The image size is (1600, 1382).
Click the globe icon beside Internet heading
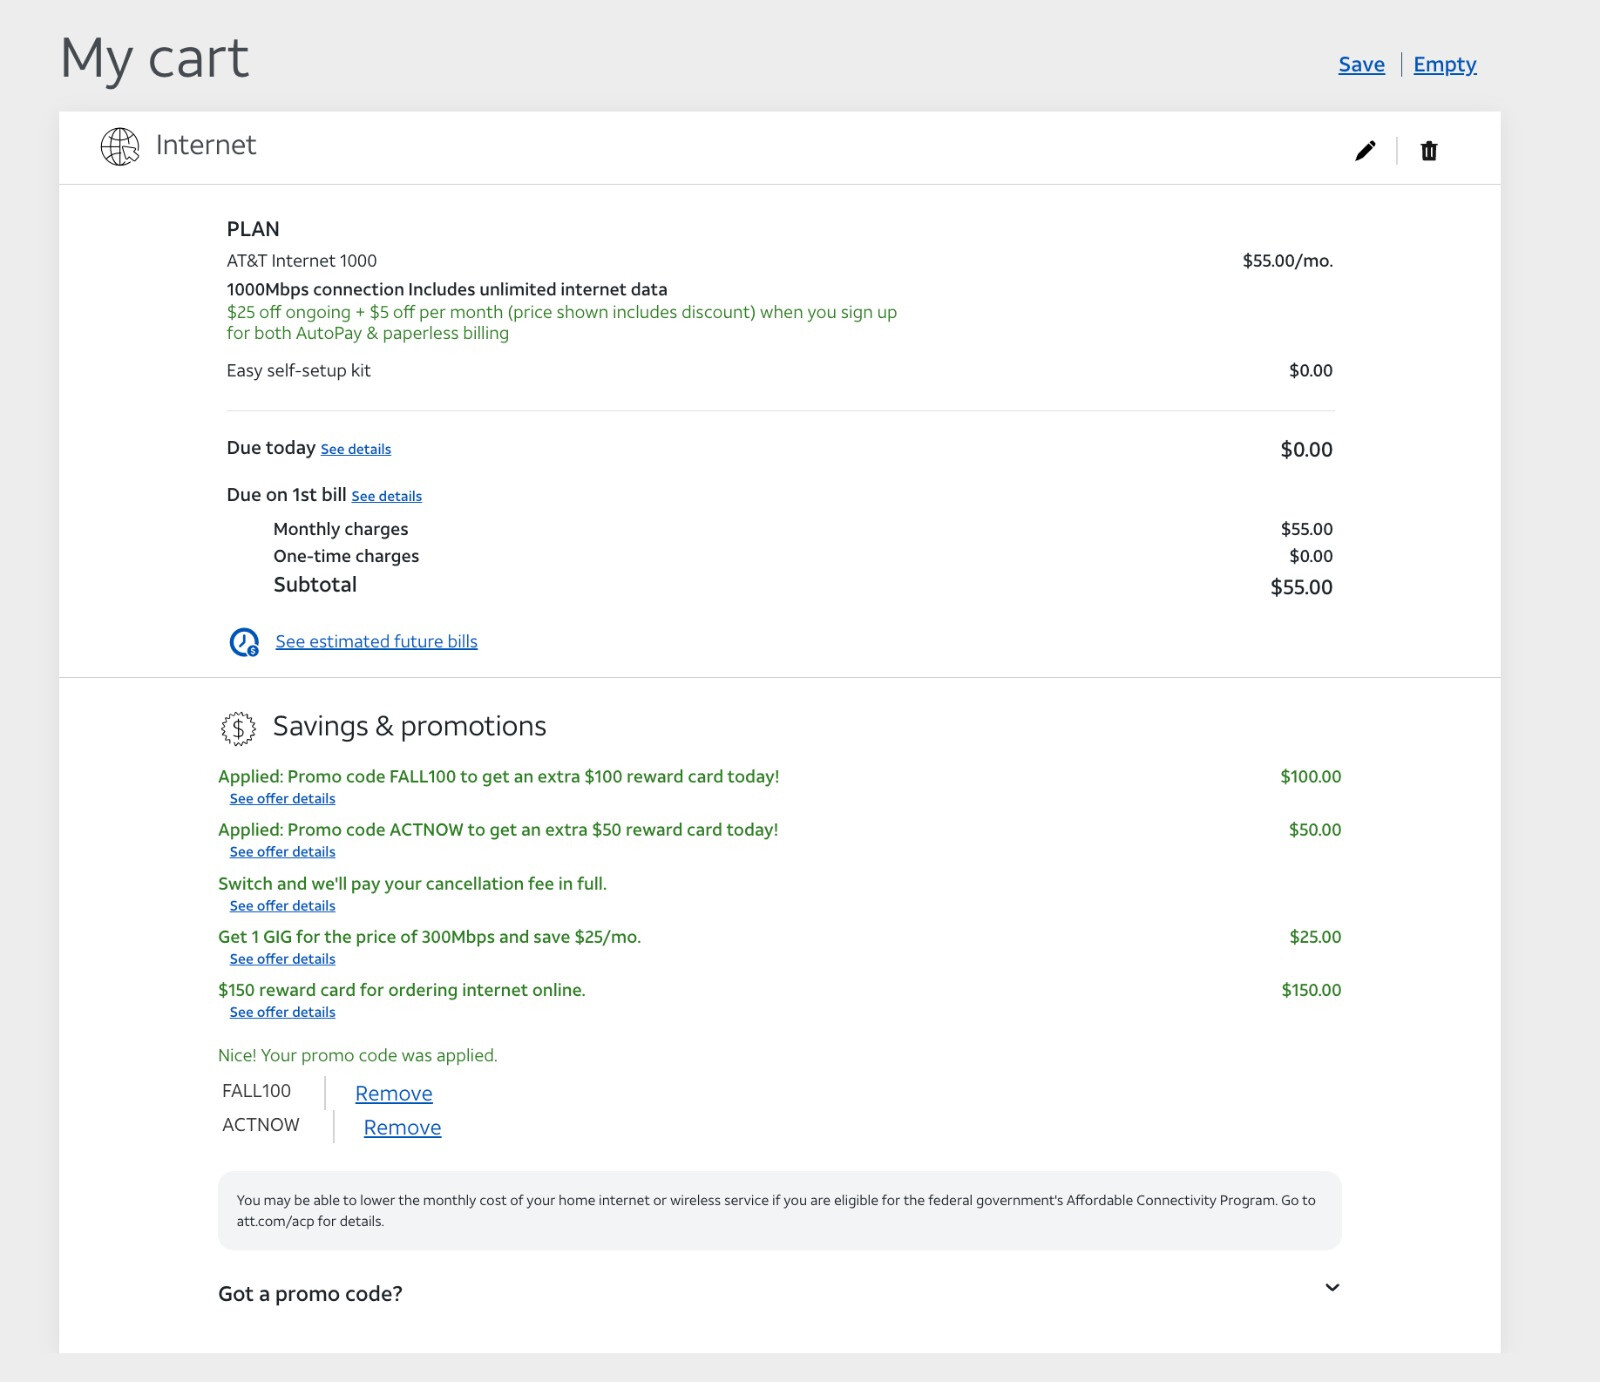pyautogui.click(x=120, y=147)
